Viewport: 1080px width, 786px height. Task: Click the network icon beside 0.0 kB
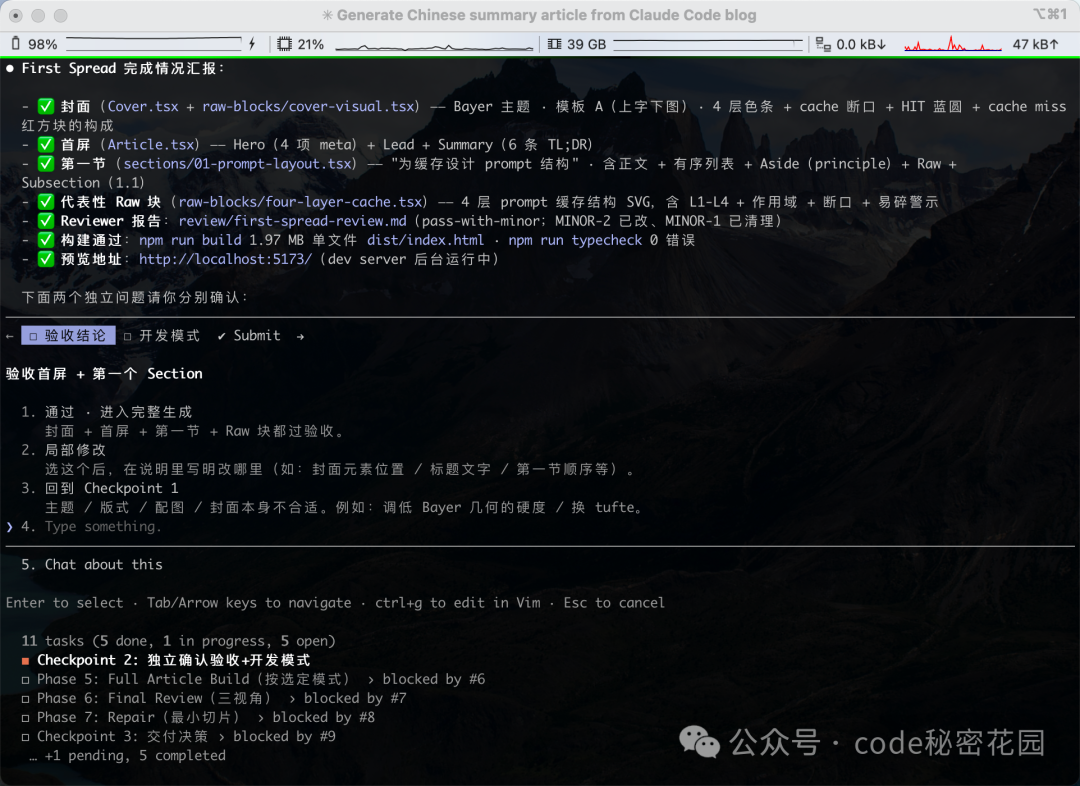point(823,44)
